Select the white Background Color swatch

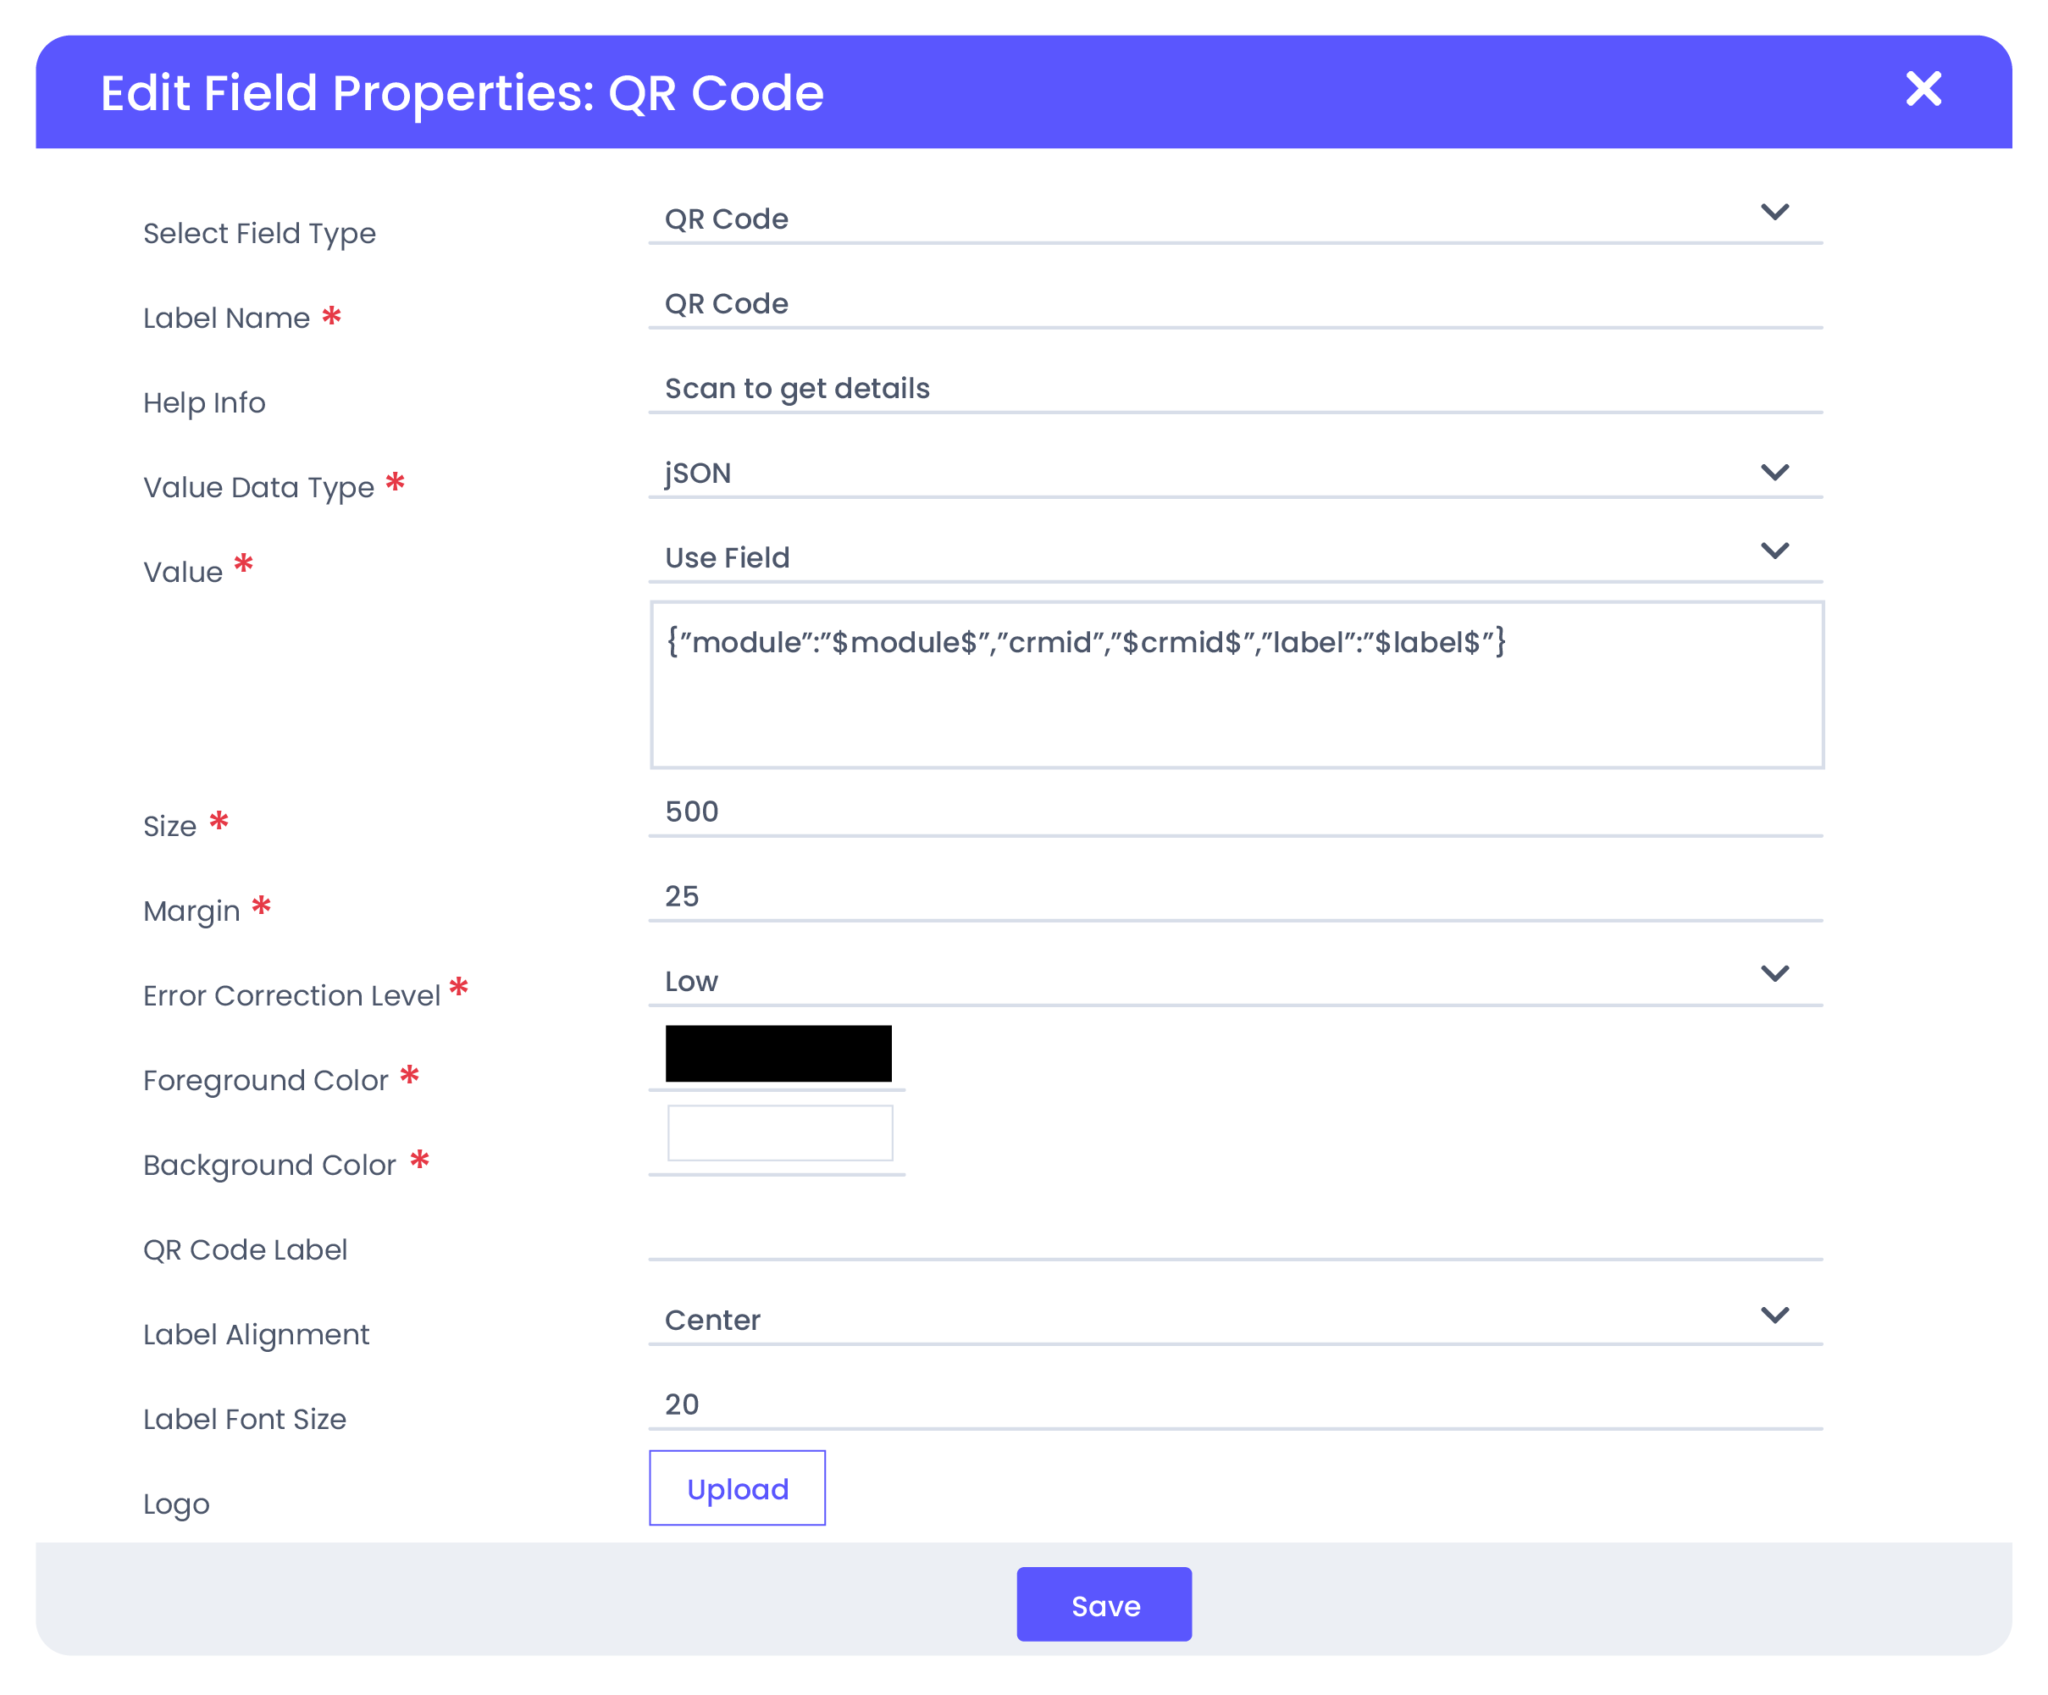coord(780,1132)
